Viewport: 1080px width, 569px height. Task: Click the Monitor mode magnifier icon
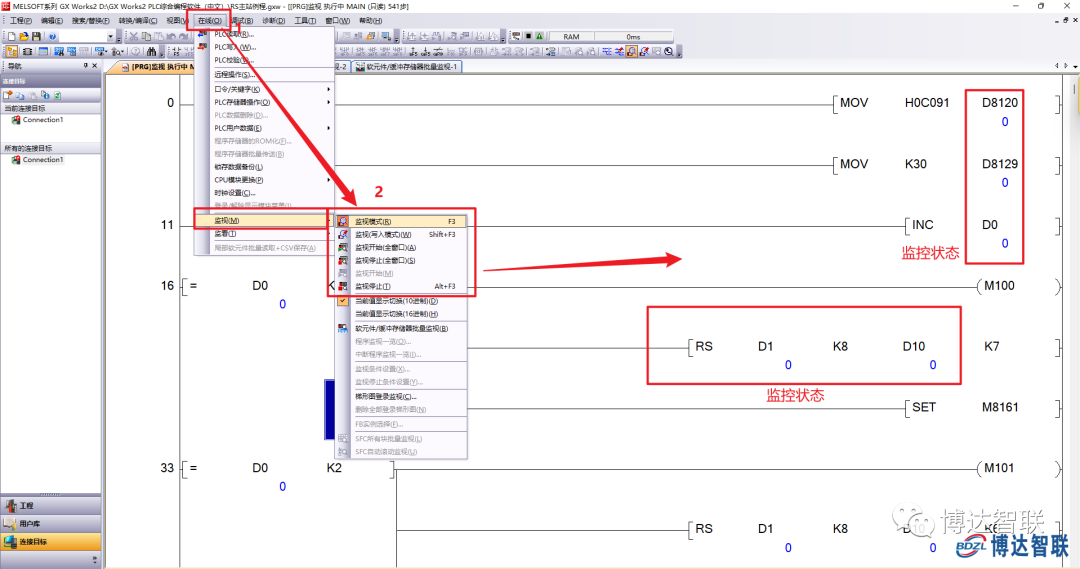point(343,221)
